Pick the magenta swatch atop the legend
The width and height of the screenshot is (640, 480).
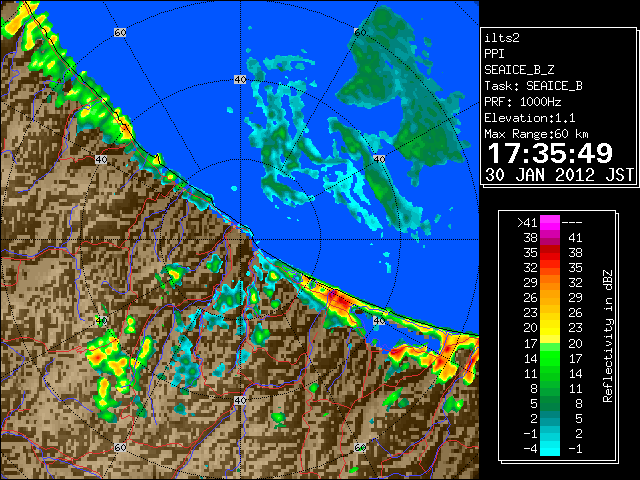tap(550, 223)
